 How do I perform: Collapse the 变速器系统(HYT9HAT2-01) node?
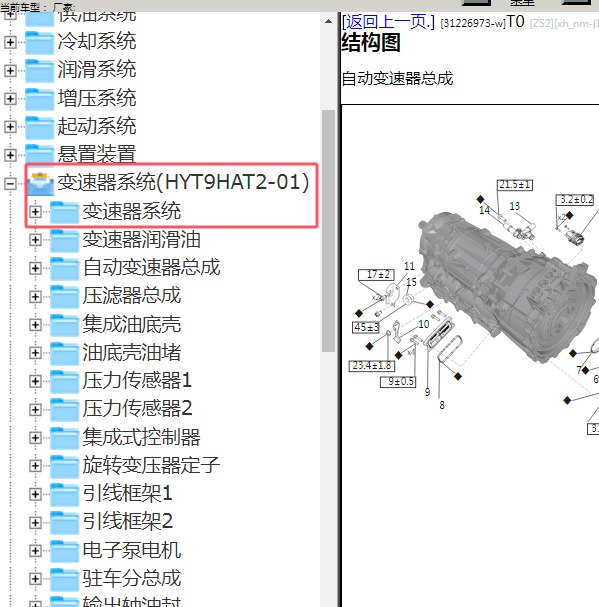(x=10, y=183)
